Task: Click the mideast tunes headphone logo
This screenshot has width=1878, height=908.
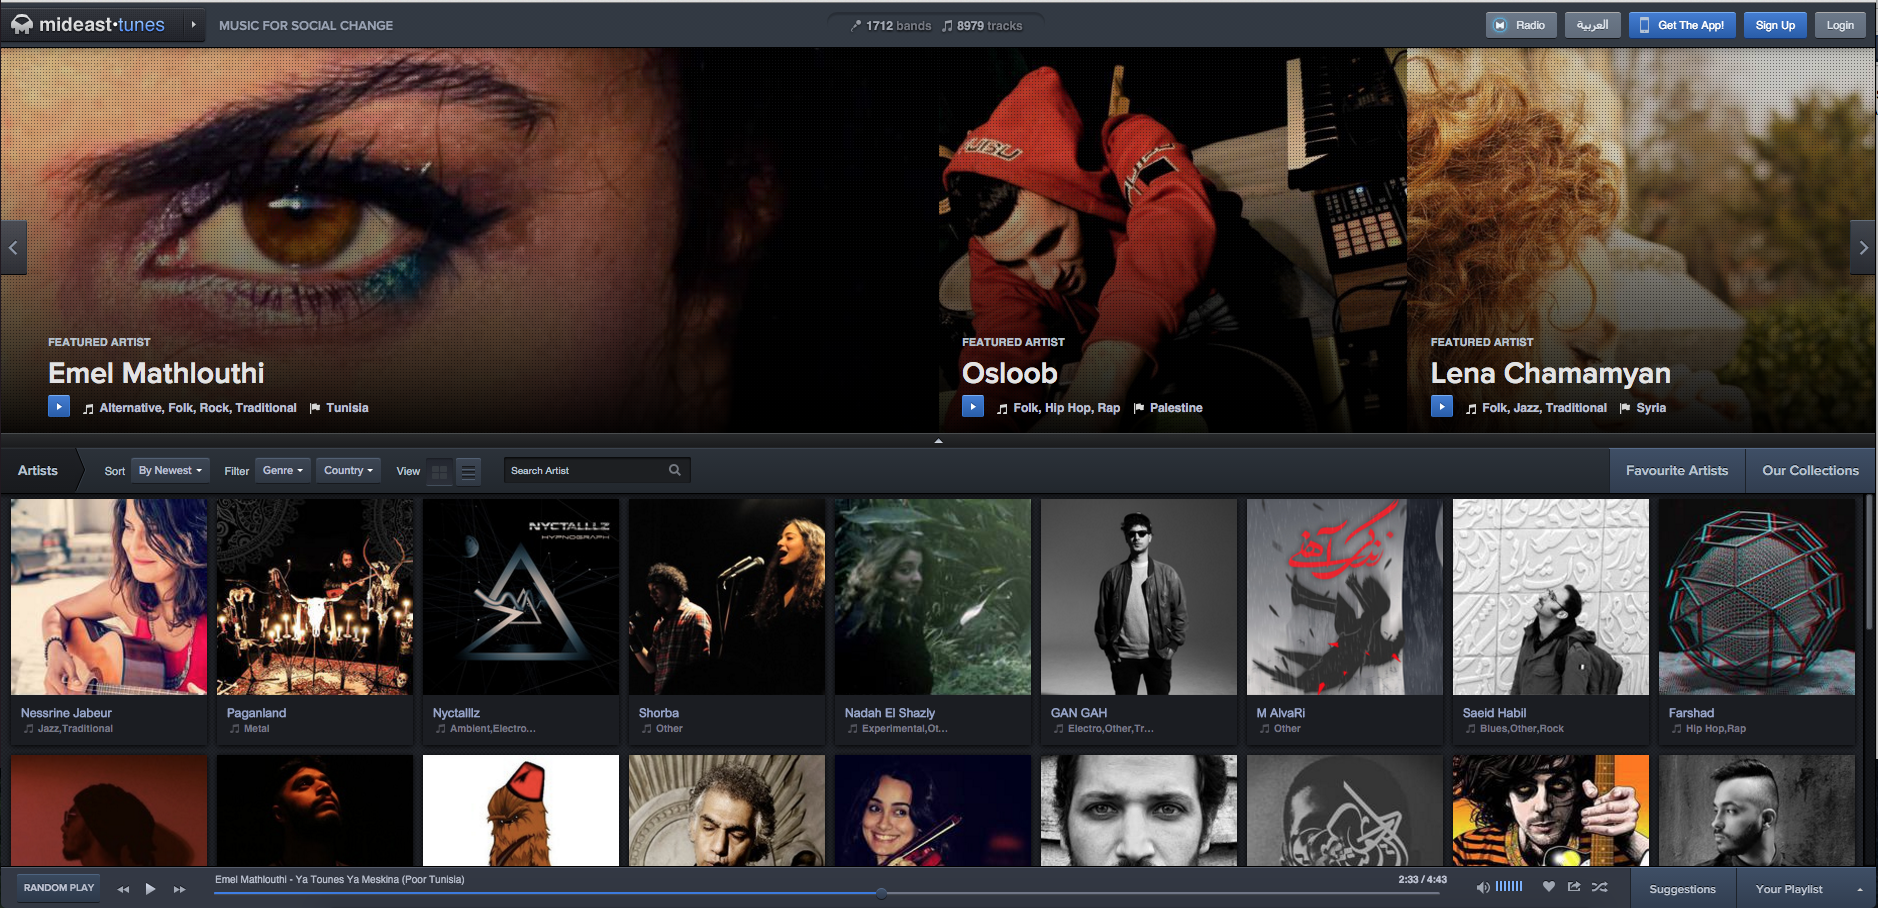Action: 21,25
